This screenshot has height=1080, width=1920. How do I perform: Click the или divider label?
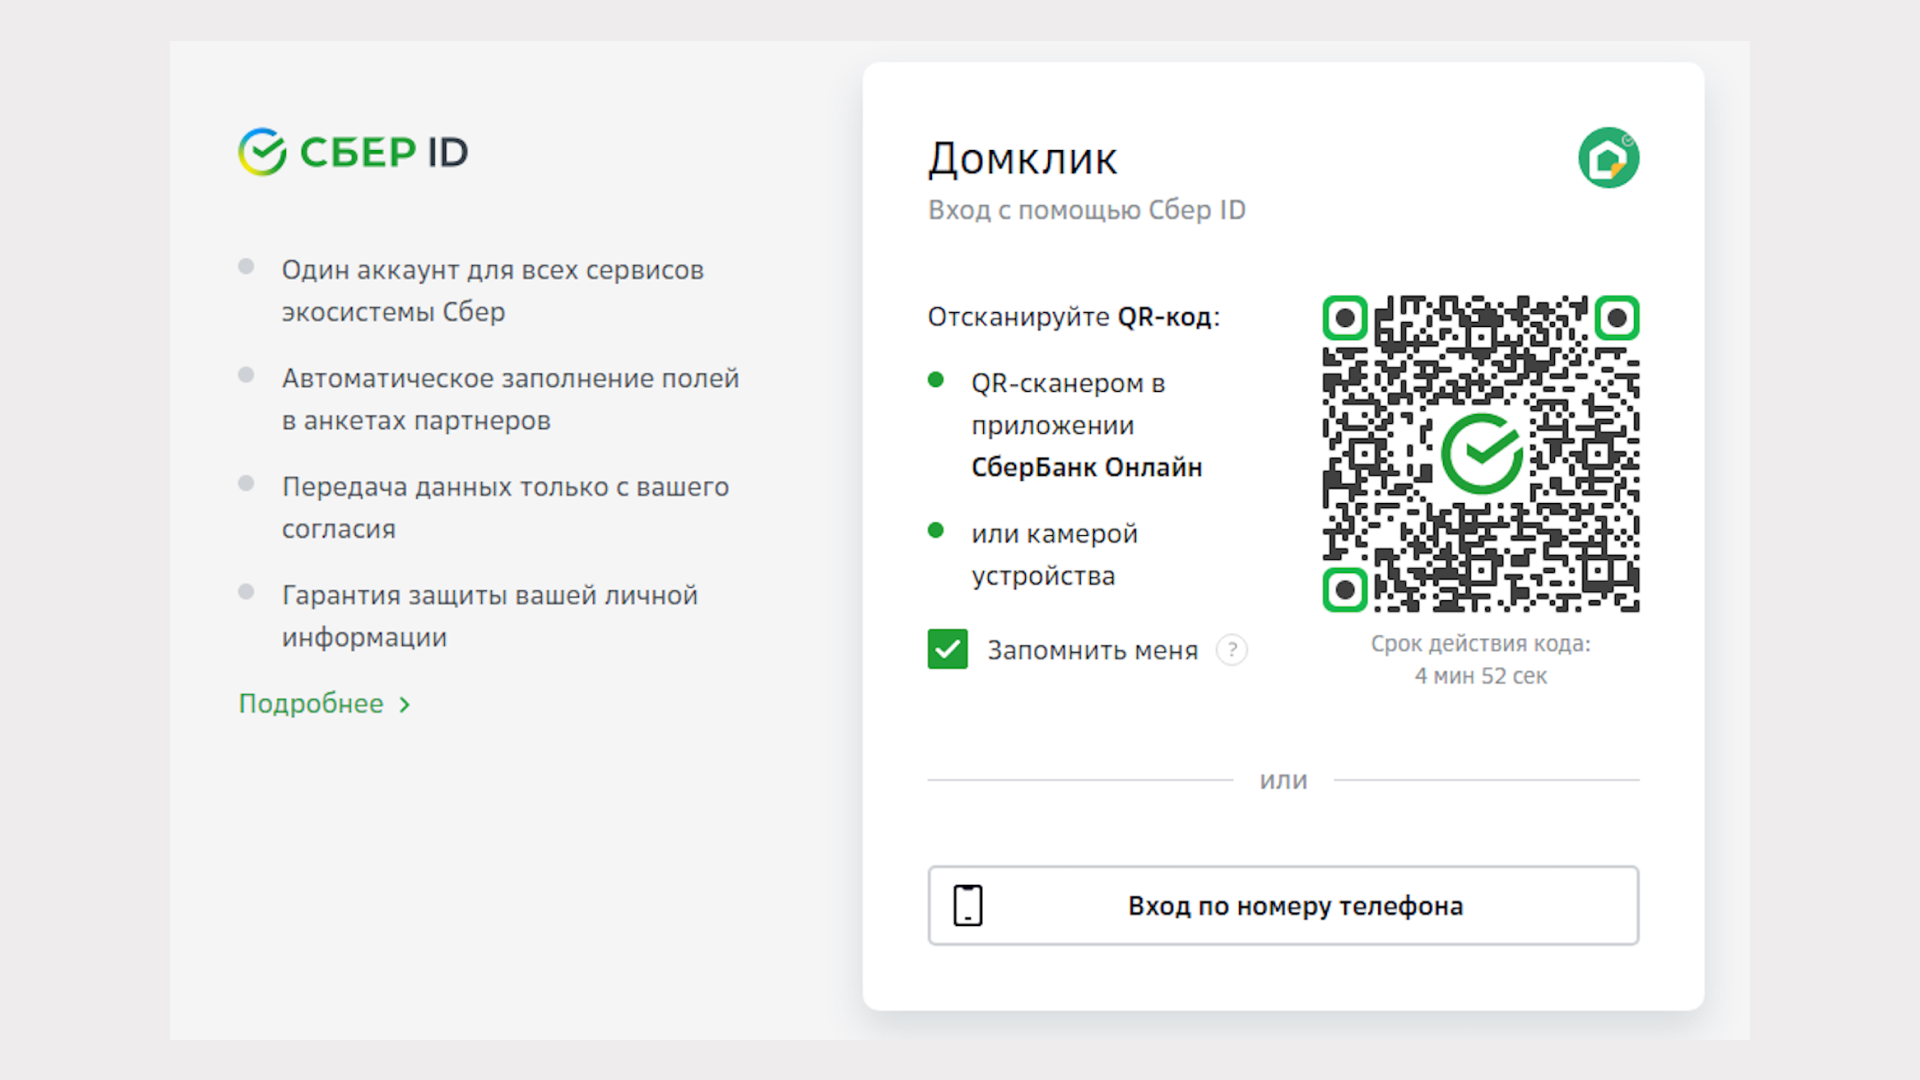click(1284, 781)
